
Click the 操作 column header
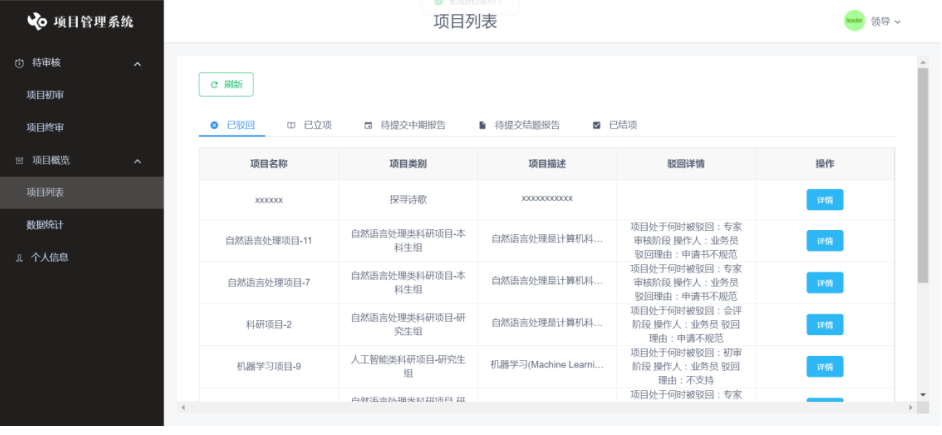(x=825, y=163)
